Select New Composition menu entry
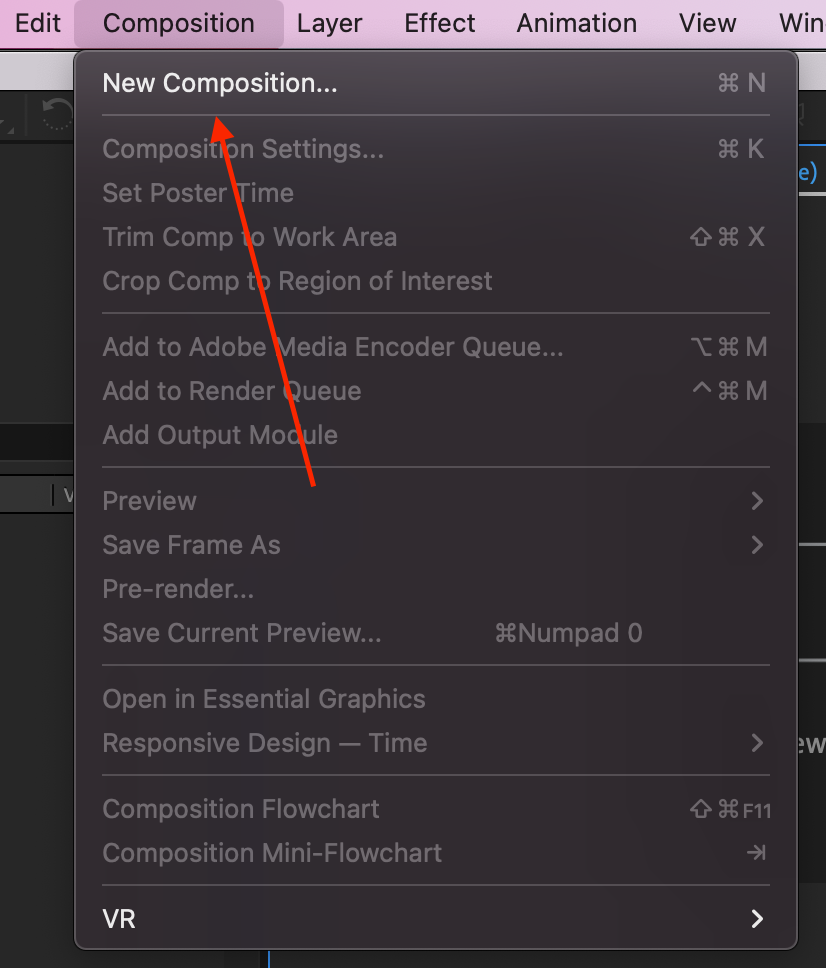The width and height of the screenshot is (826, 968). pos(220,84)
